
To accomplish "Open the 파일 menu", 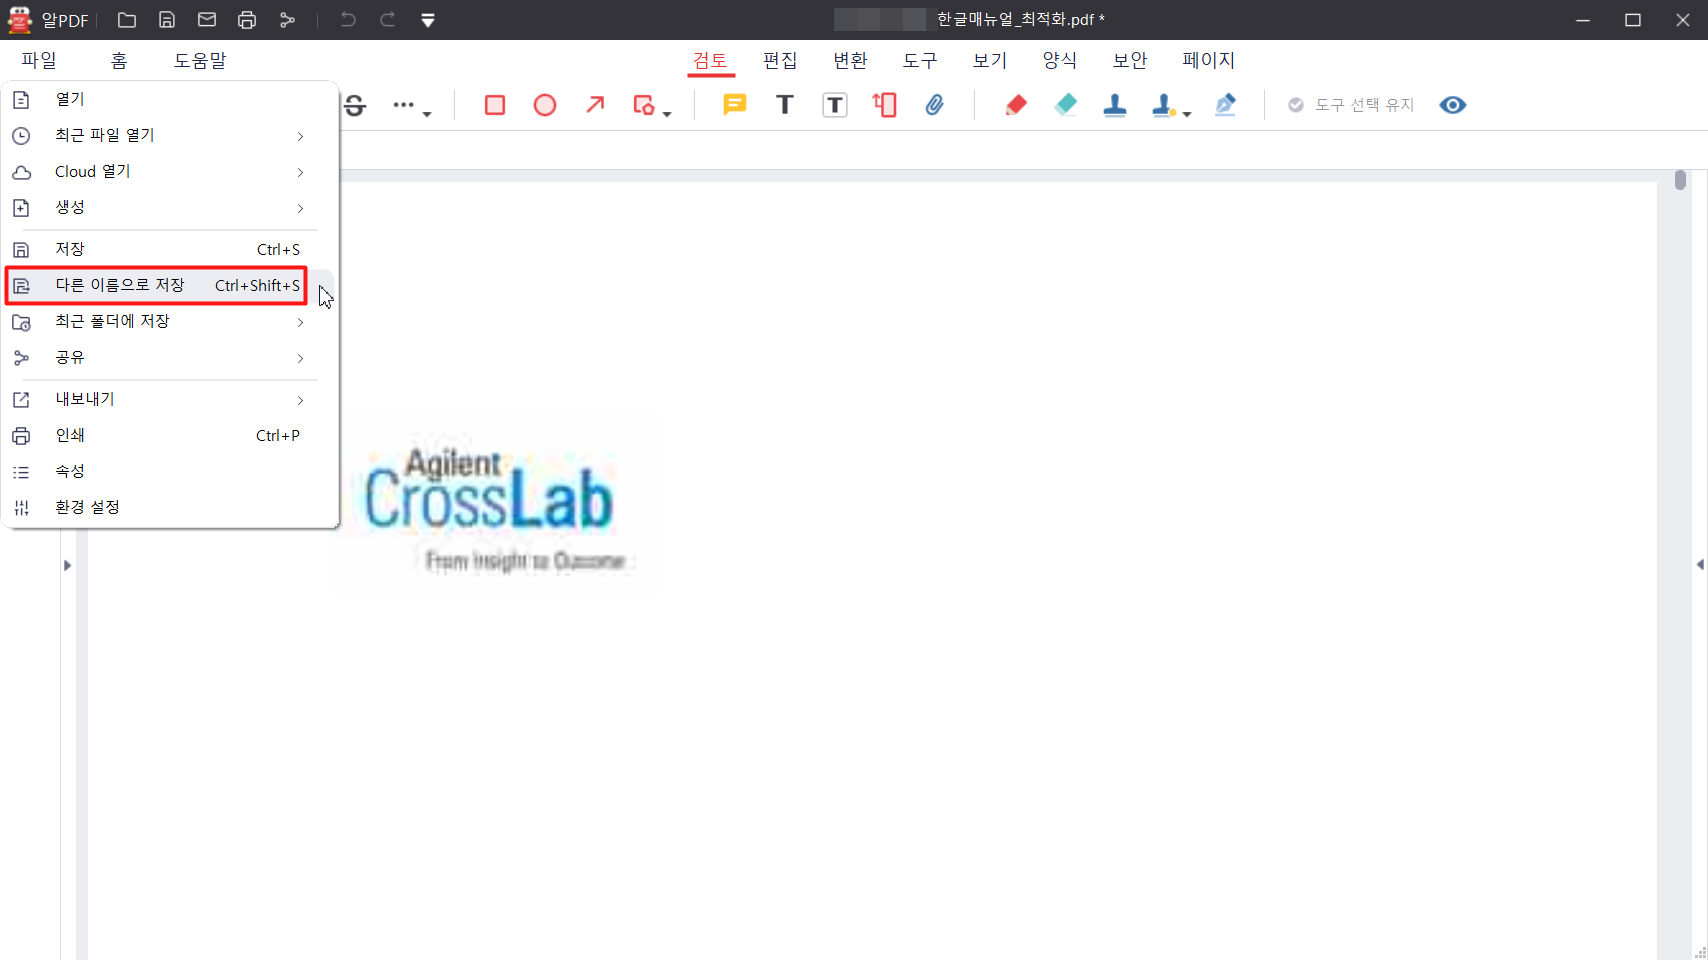I will [39, 60].
